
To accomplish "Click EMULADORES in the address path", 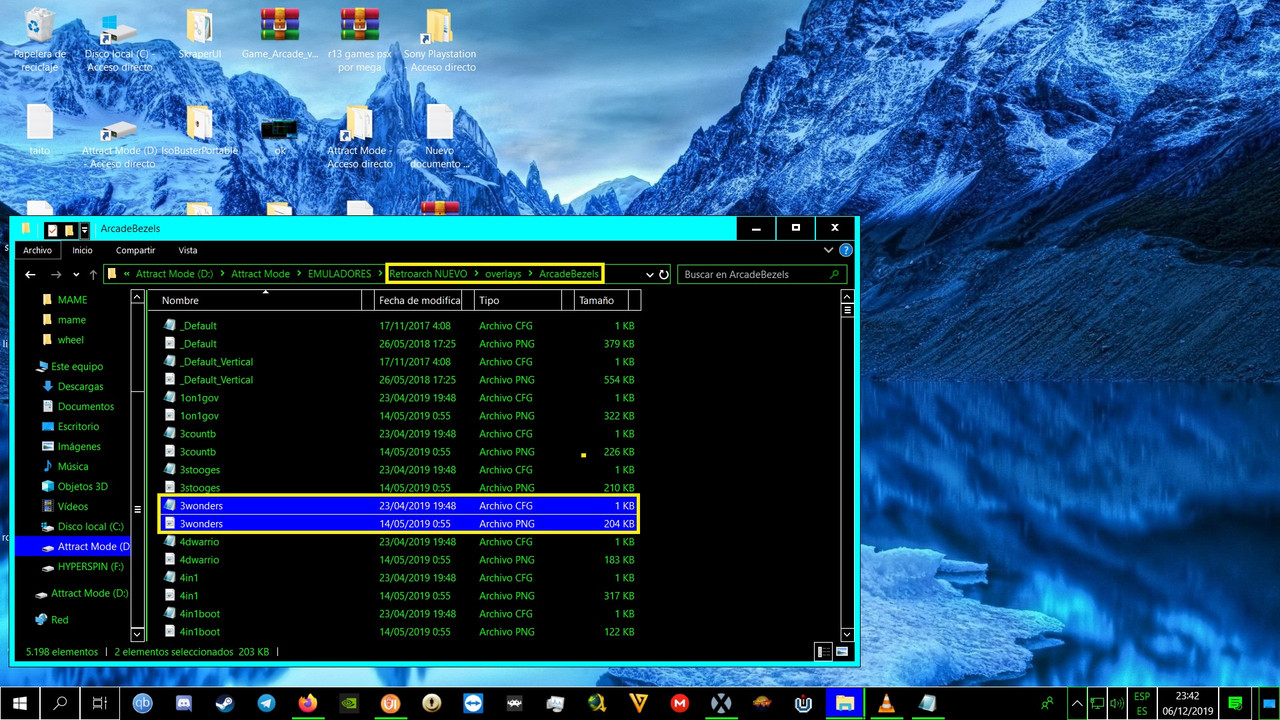I will point(339,274).
